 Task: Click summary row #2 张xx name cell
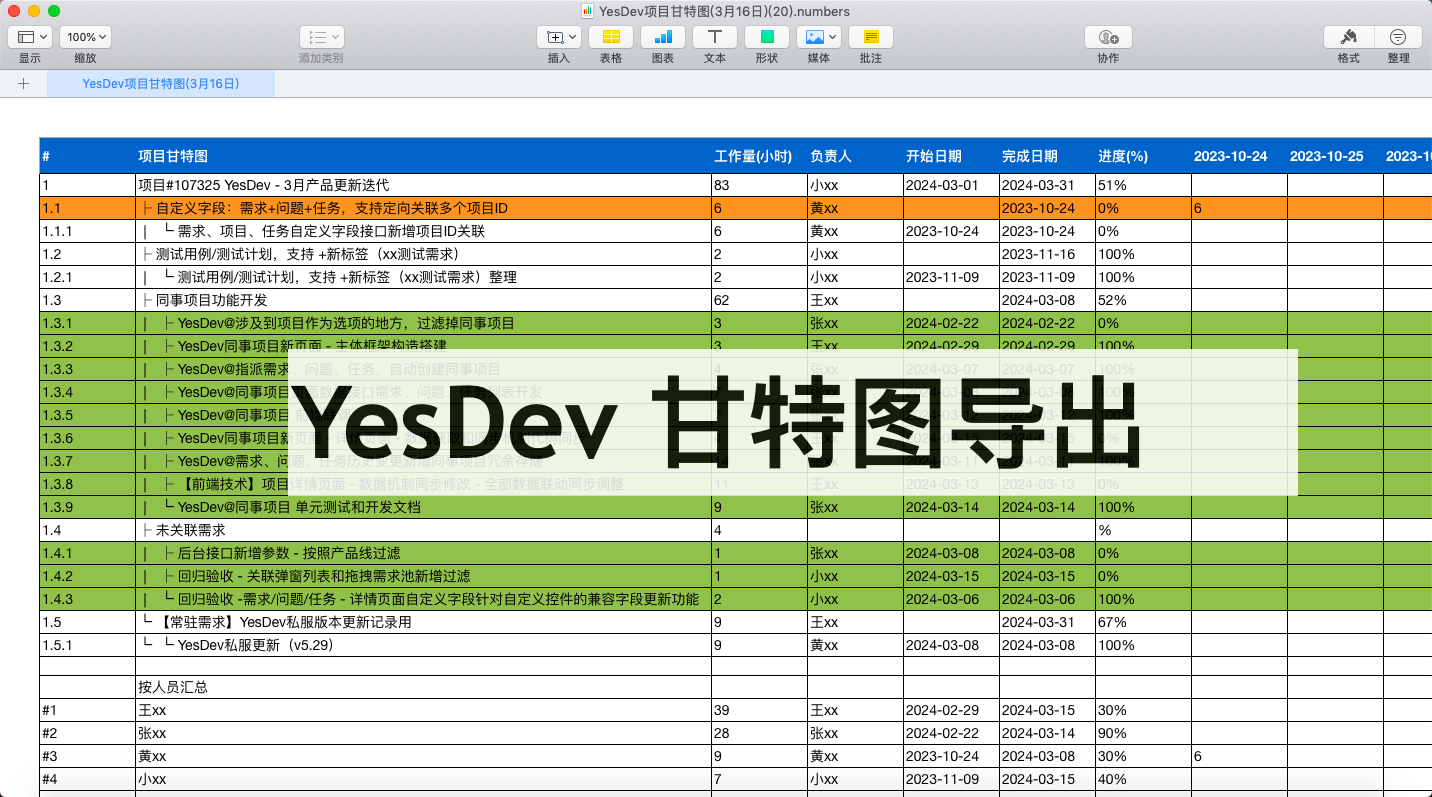tap(423, 733)
